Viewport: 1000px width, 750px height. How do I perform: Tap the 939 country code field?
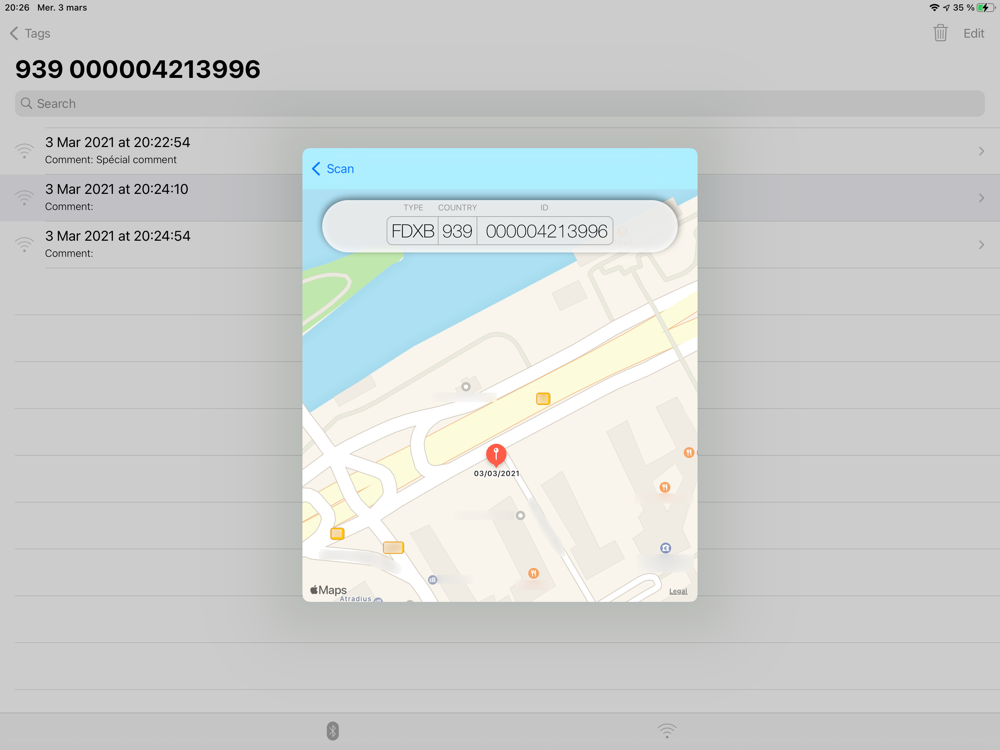457,231
